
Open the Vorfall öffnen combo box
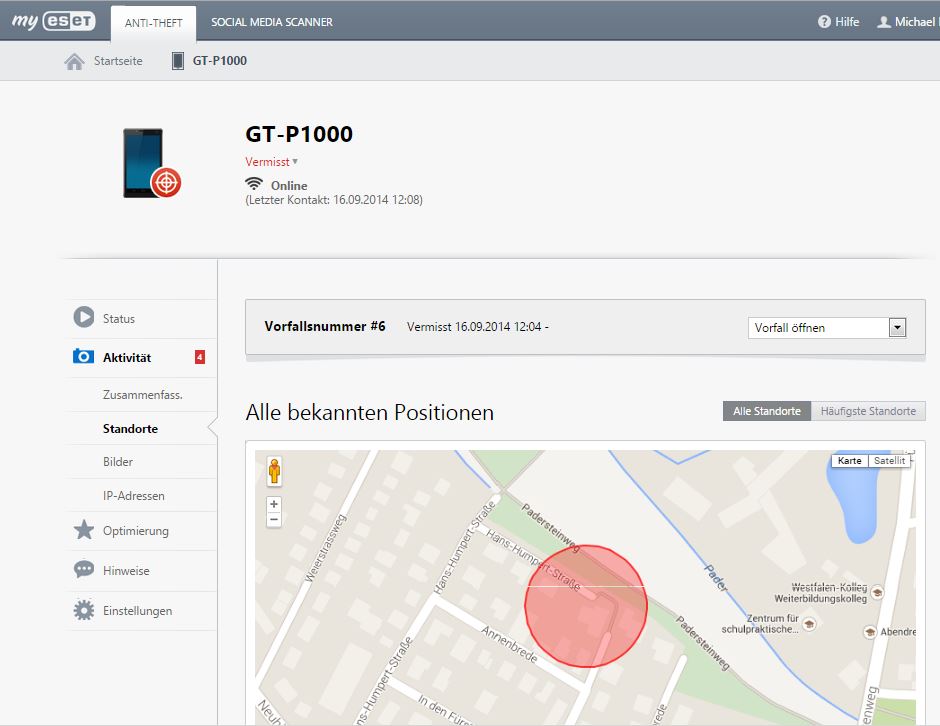pos(827,327)
